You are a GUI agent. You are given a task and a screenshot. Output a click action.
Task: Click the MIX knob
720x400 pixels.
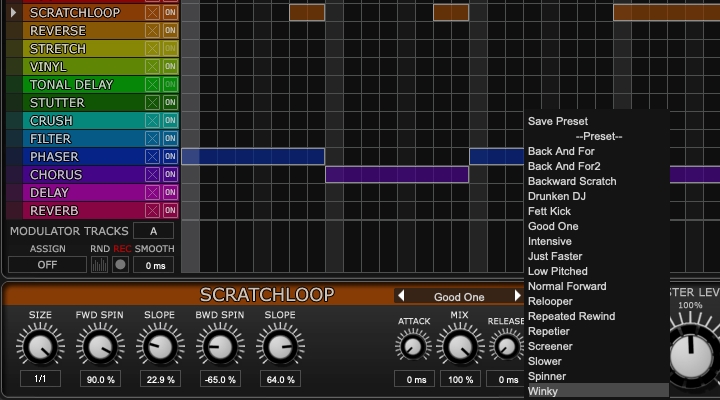(459, 347)
